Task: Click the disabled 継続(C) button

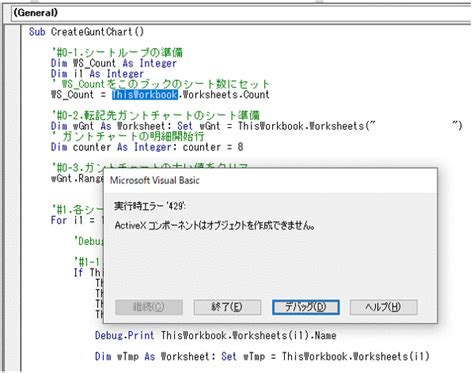Action: [149, 307]
